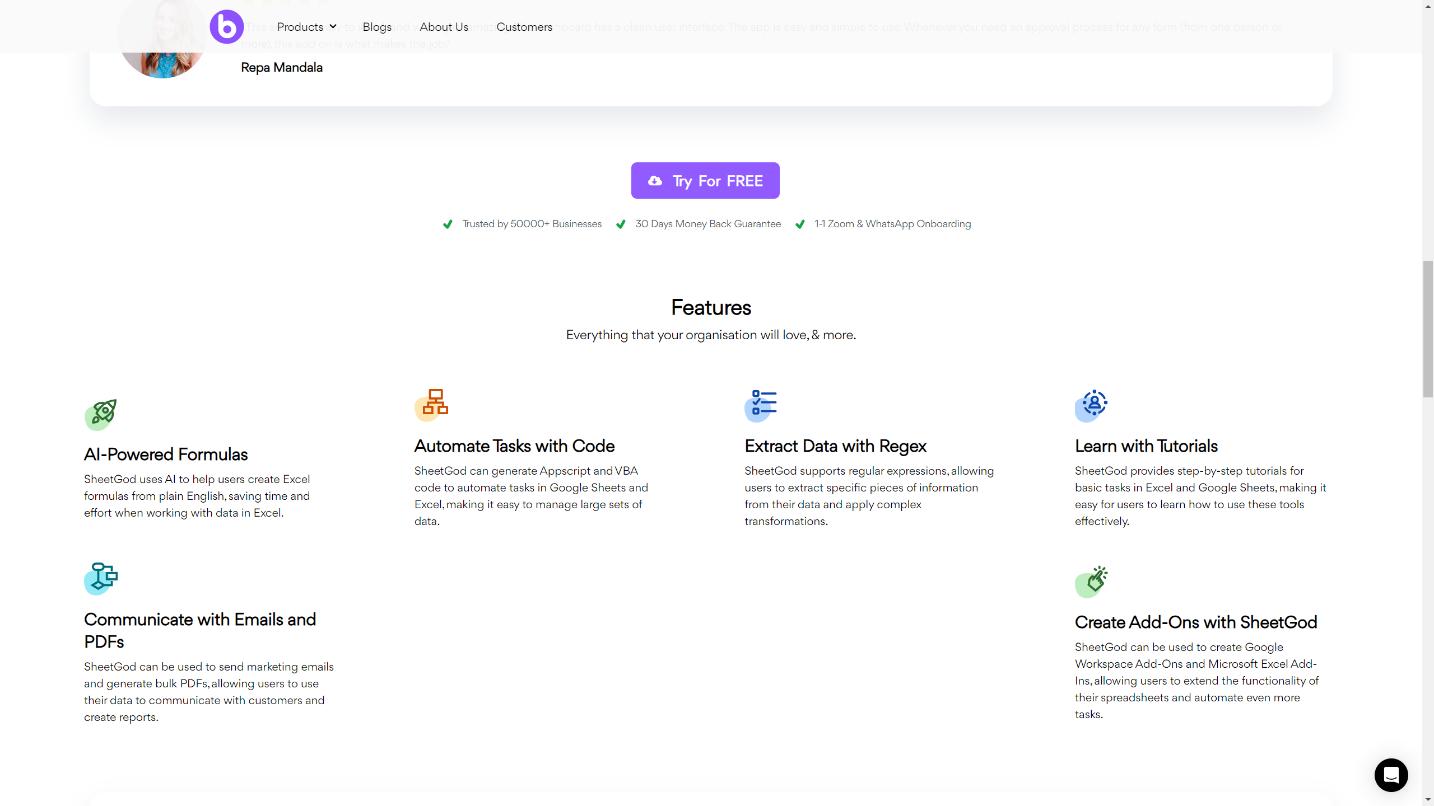
Task: Click the Try For FREE button
Action: pos(705,181)
